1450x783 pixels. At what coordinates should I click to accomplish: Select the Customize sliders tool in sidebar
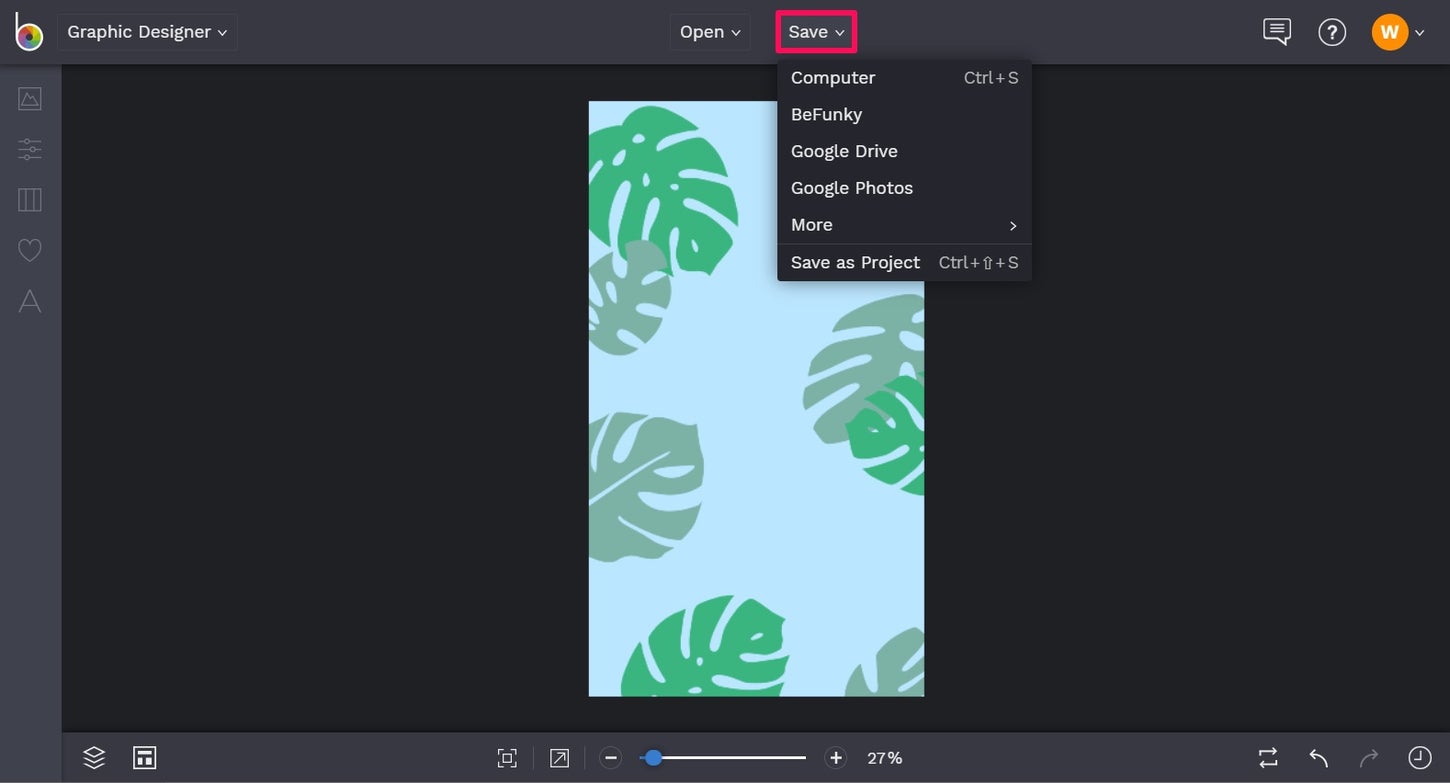29,149
